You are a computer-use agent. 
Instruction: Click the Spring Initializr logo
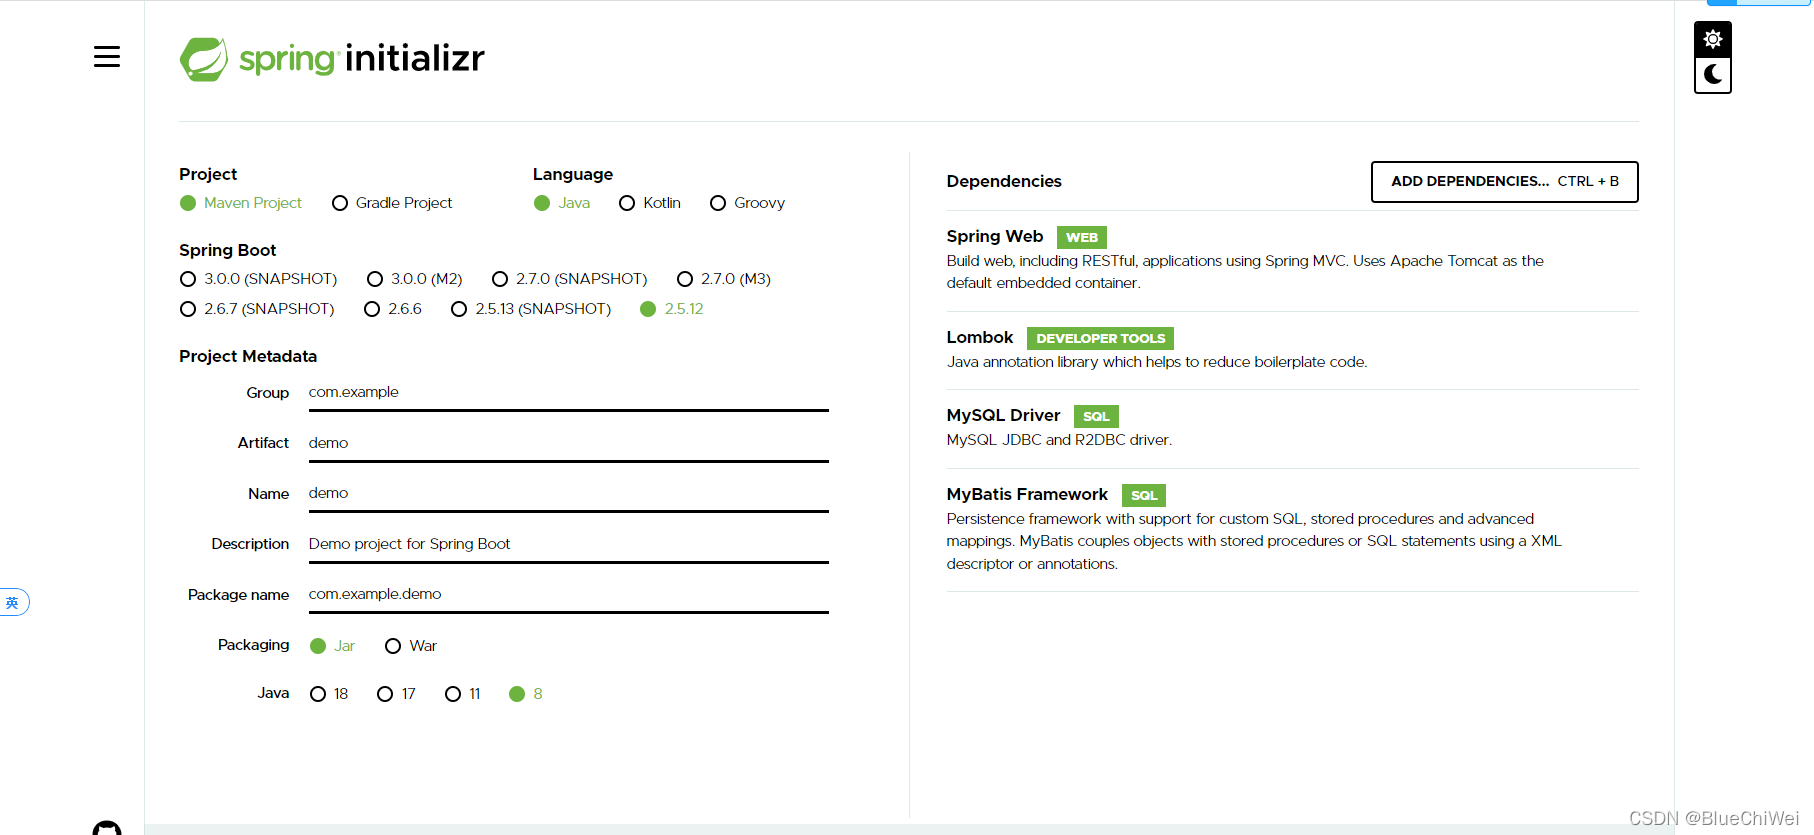[332, 59]
